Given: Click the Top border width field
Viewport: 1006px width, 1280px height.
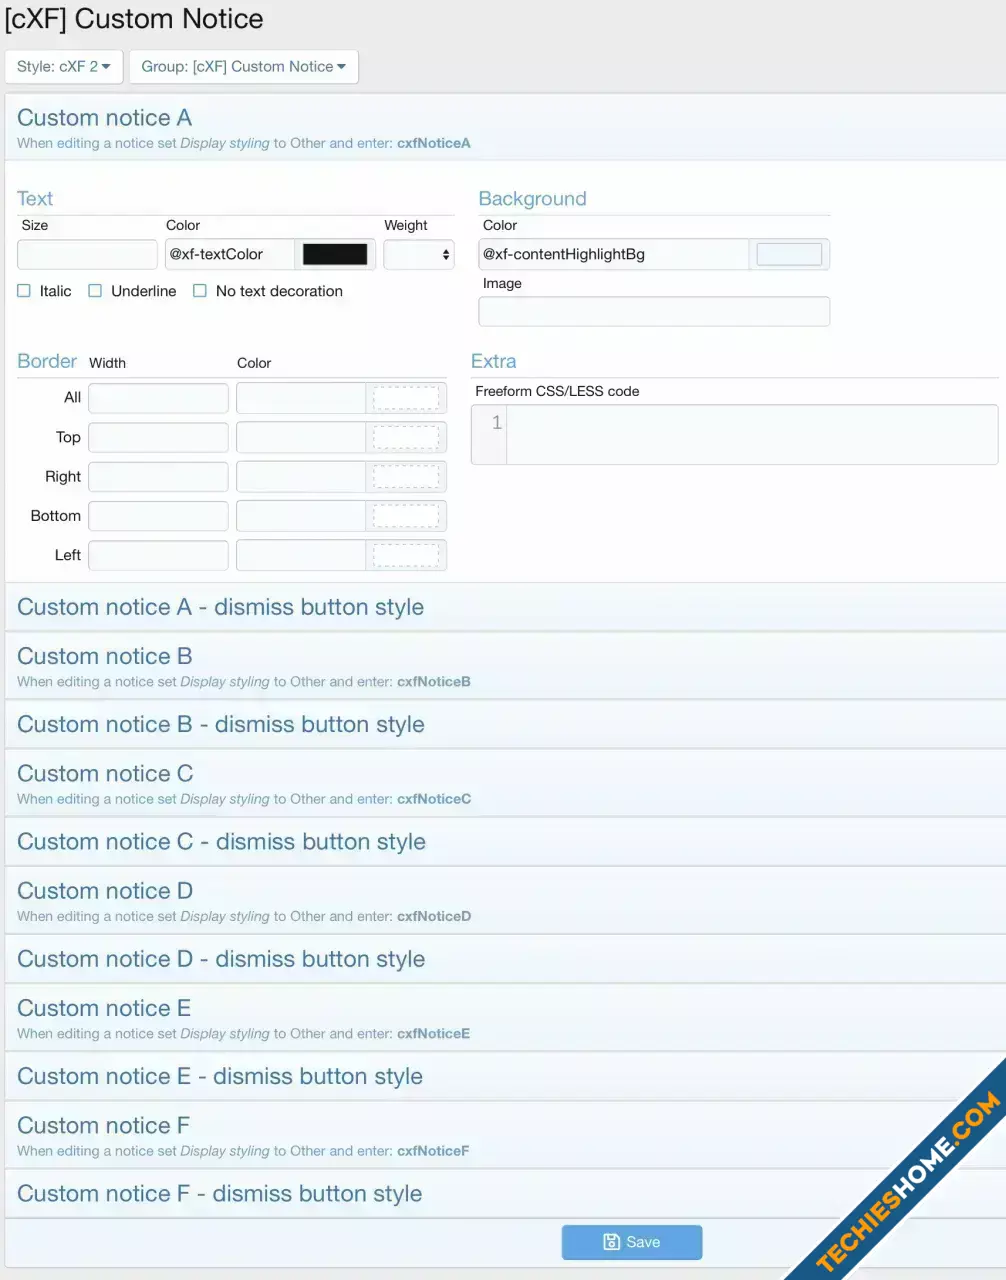Looking at the screenshot, I should tap(158, 437).
